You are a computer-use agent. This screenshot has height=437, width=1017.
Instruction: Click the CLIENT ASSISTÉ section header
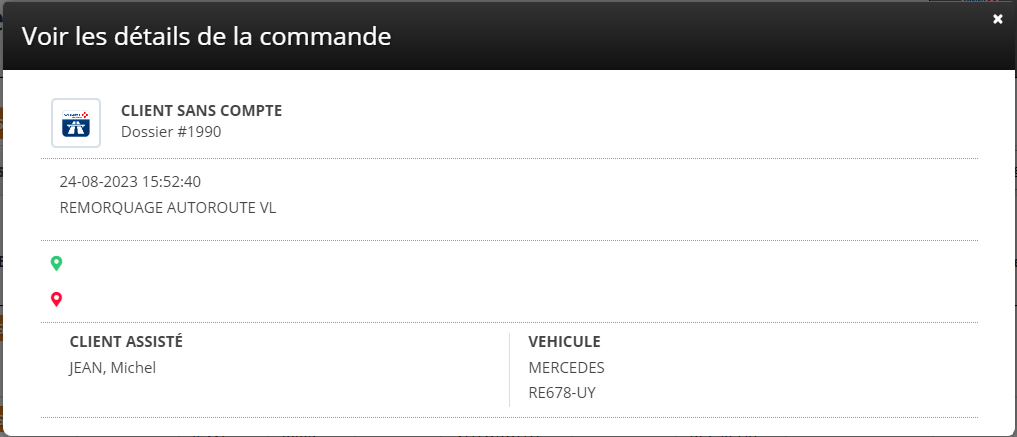pyautogui.click(x=126, y=342)
